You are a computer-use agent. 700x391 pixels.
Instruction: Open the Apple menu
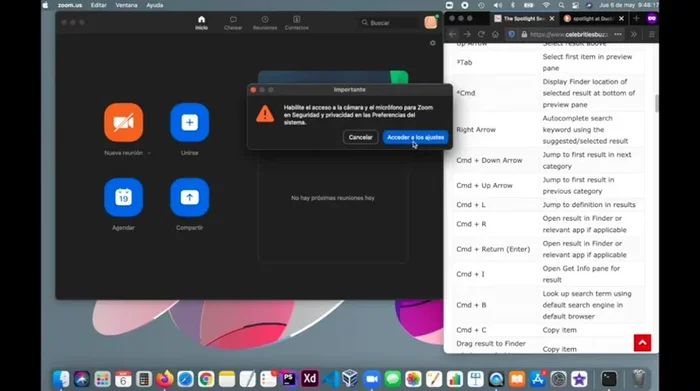(46, 5)
